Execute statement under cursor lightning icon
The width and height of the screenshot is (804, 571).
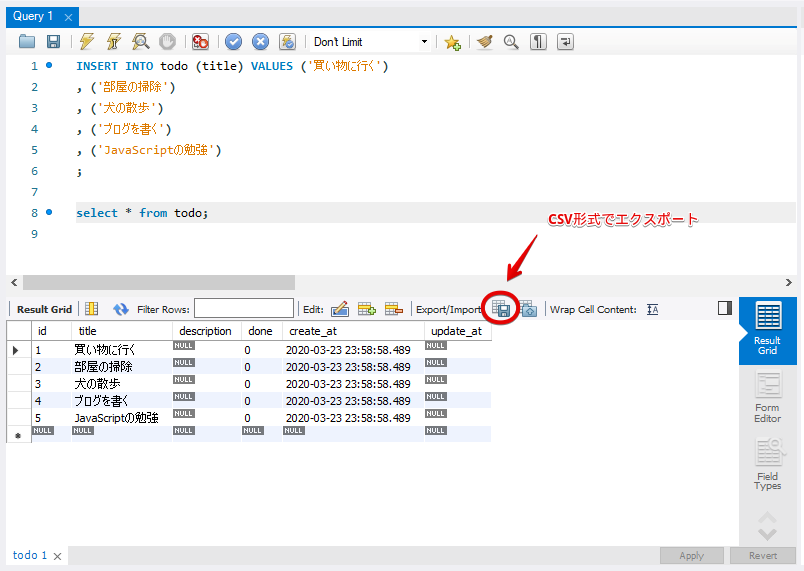click(x=113, y=42)
